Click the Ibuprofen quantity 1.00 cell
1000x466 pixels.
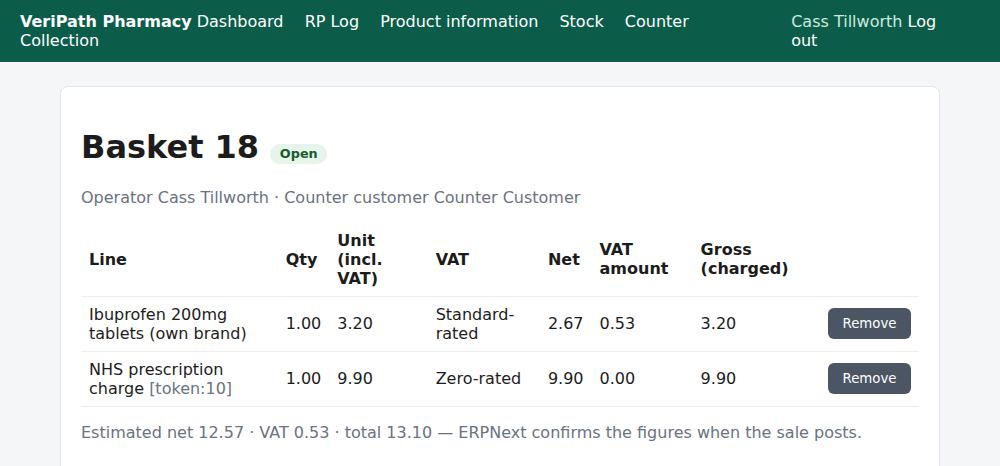[303, 324]
